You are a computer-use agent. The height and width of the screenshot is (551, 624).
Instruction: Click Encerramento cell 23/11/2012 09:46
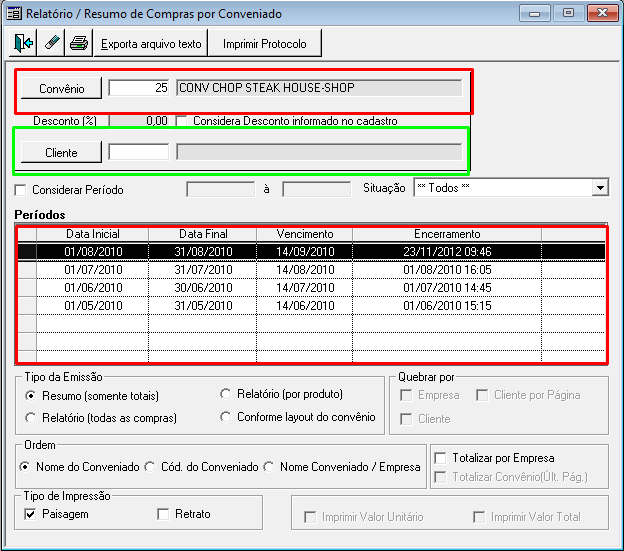point(447,251)
